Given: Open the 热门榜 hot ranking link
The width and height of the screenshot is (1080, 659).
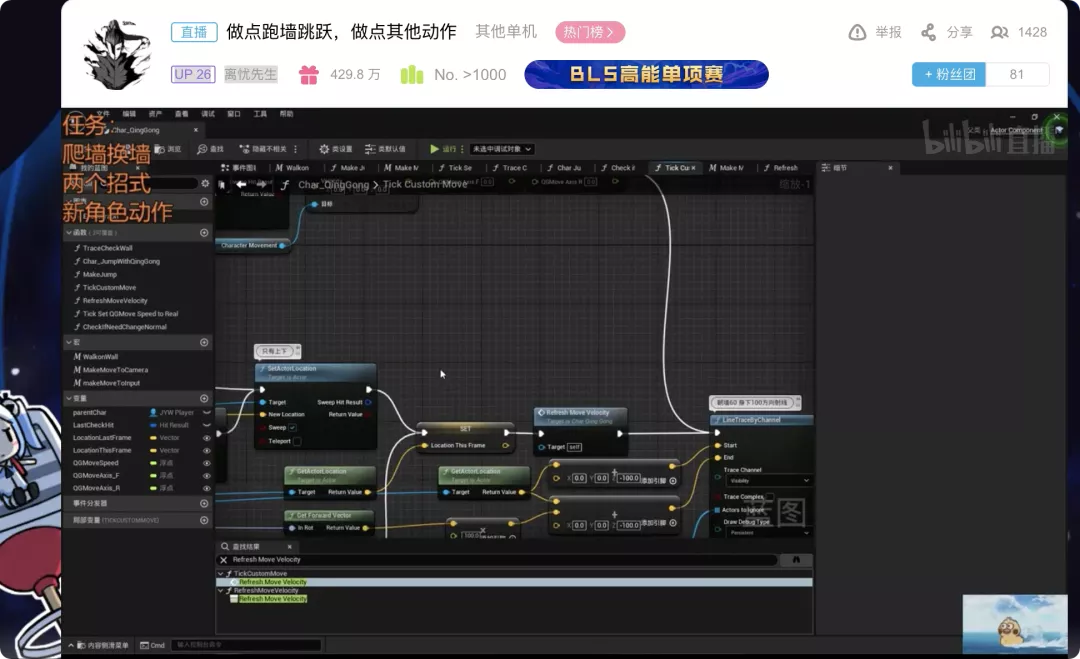Looking at the screenshot, I should (590, 32).
